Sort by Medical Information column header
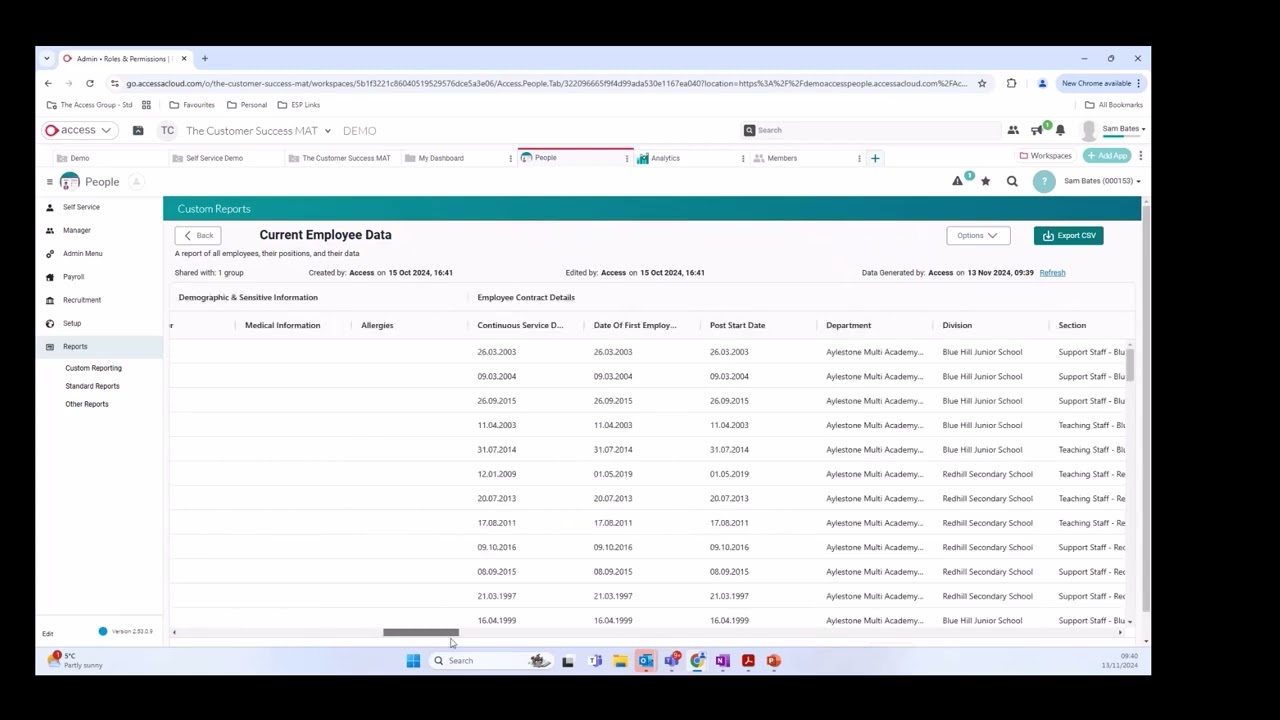 point(282,325)
